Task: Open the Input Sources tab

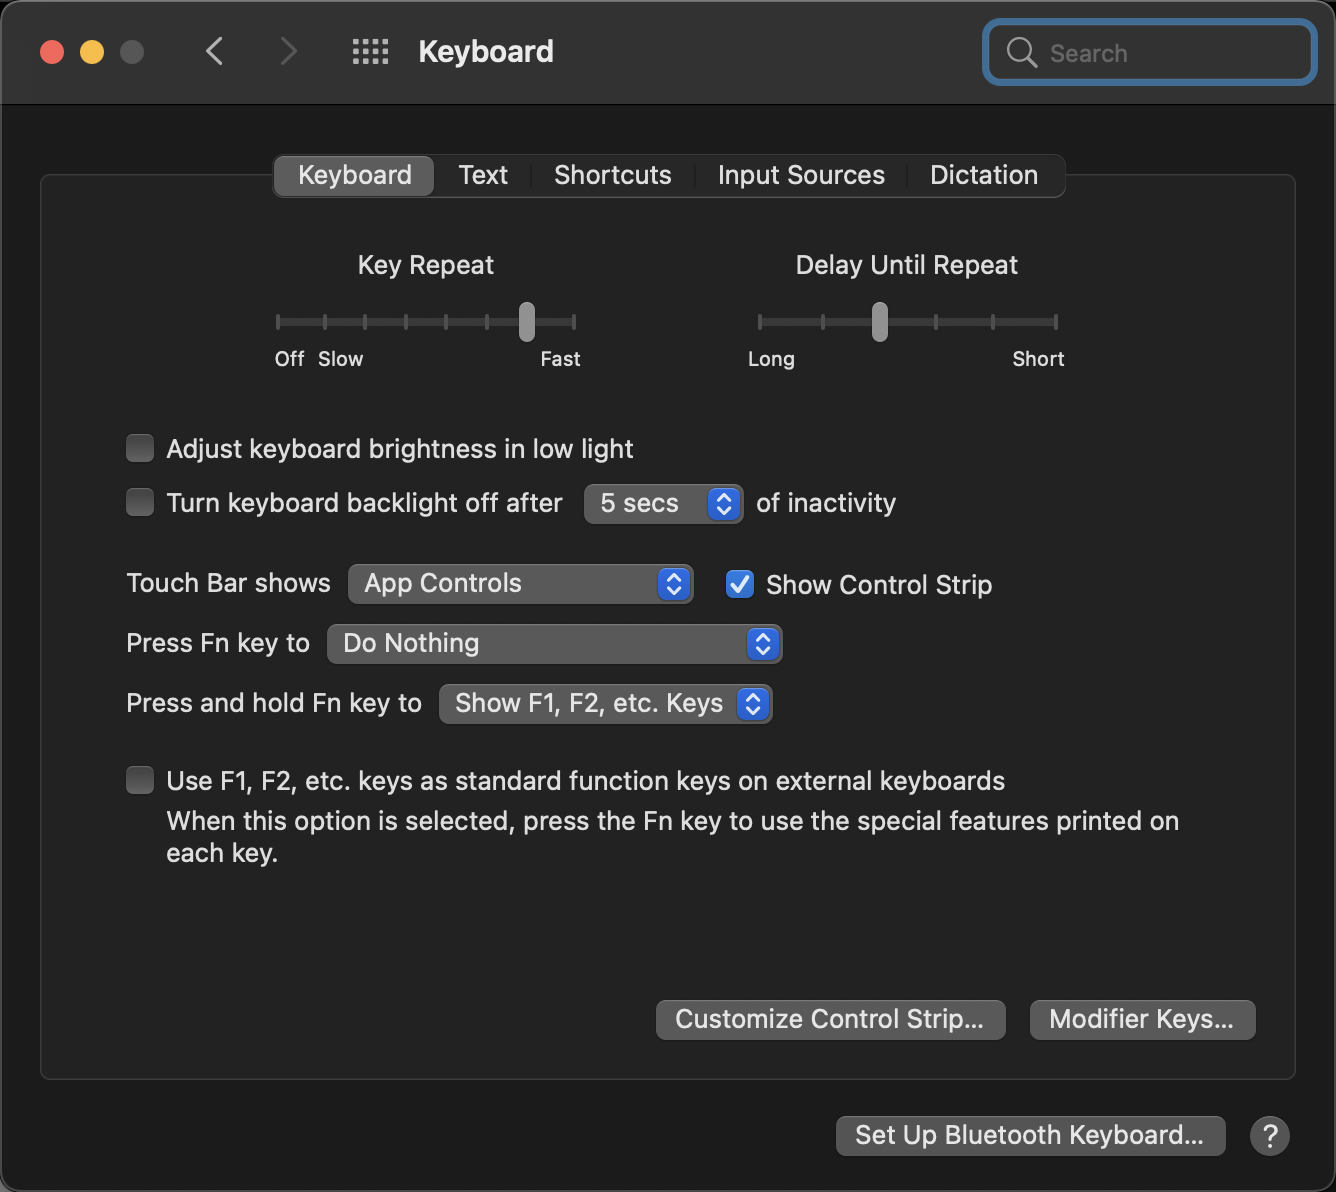Action: [x=801, y=176]
